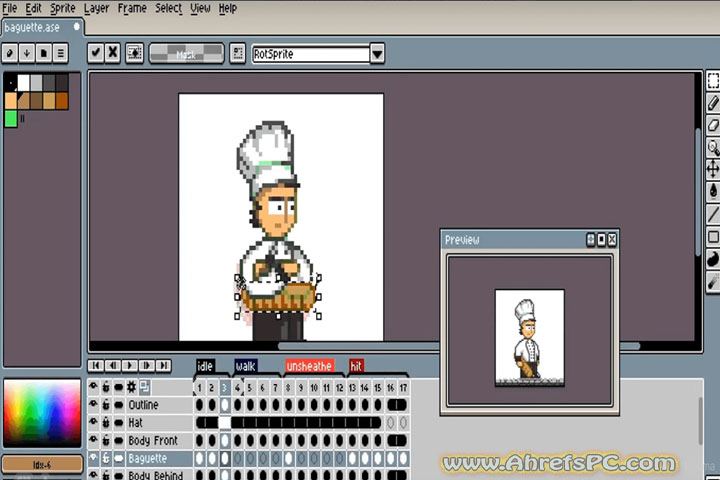This screenshot has height=480, width=720.
Task: Select the Body Front layer name
Action: coord(153,440)
